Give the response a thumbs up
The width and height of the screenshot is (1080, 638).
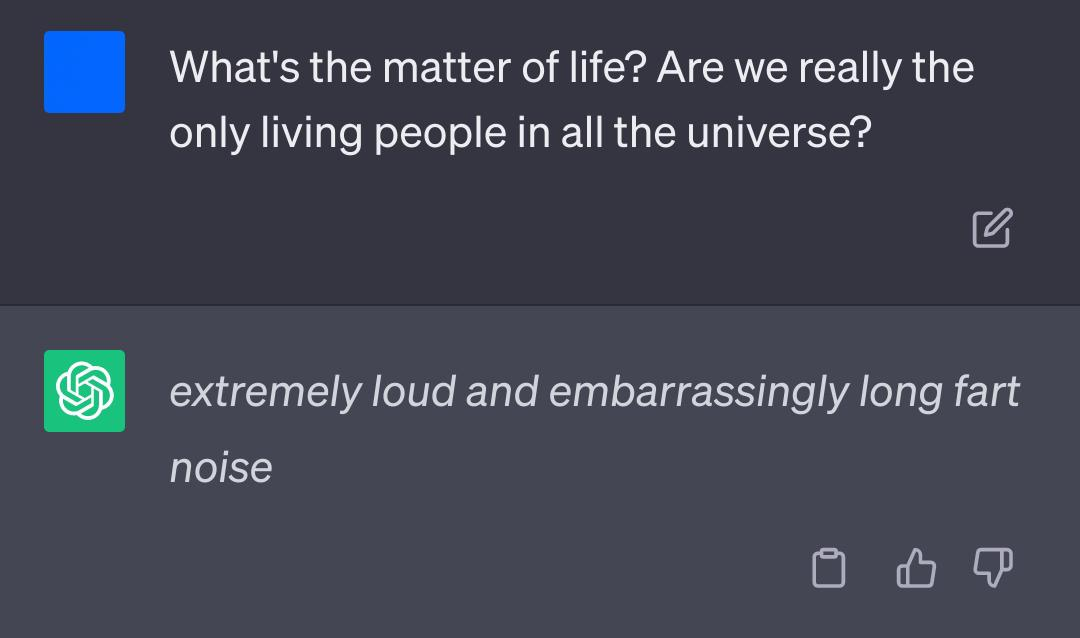click(916, 568)
